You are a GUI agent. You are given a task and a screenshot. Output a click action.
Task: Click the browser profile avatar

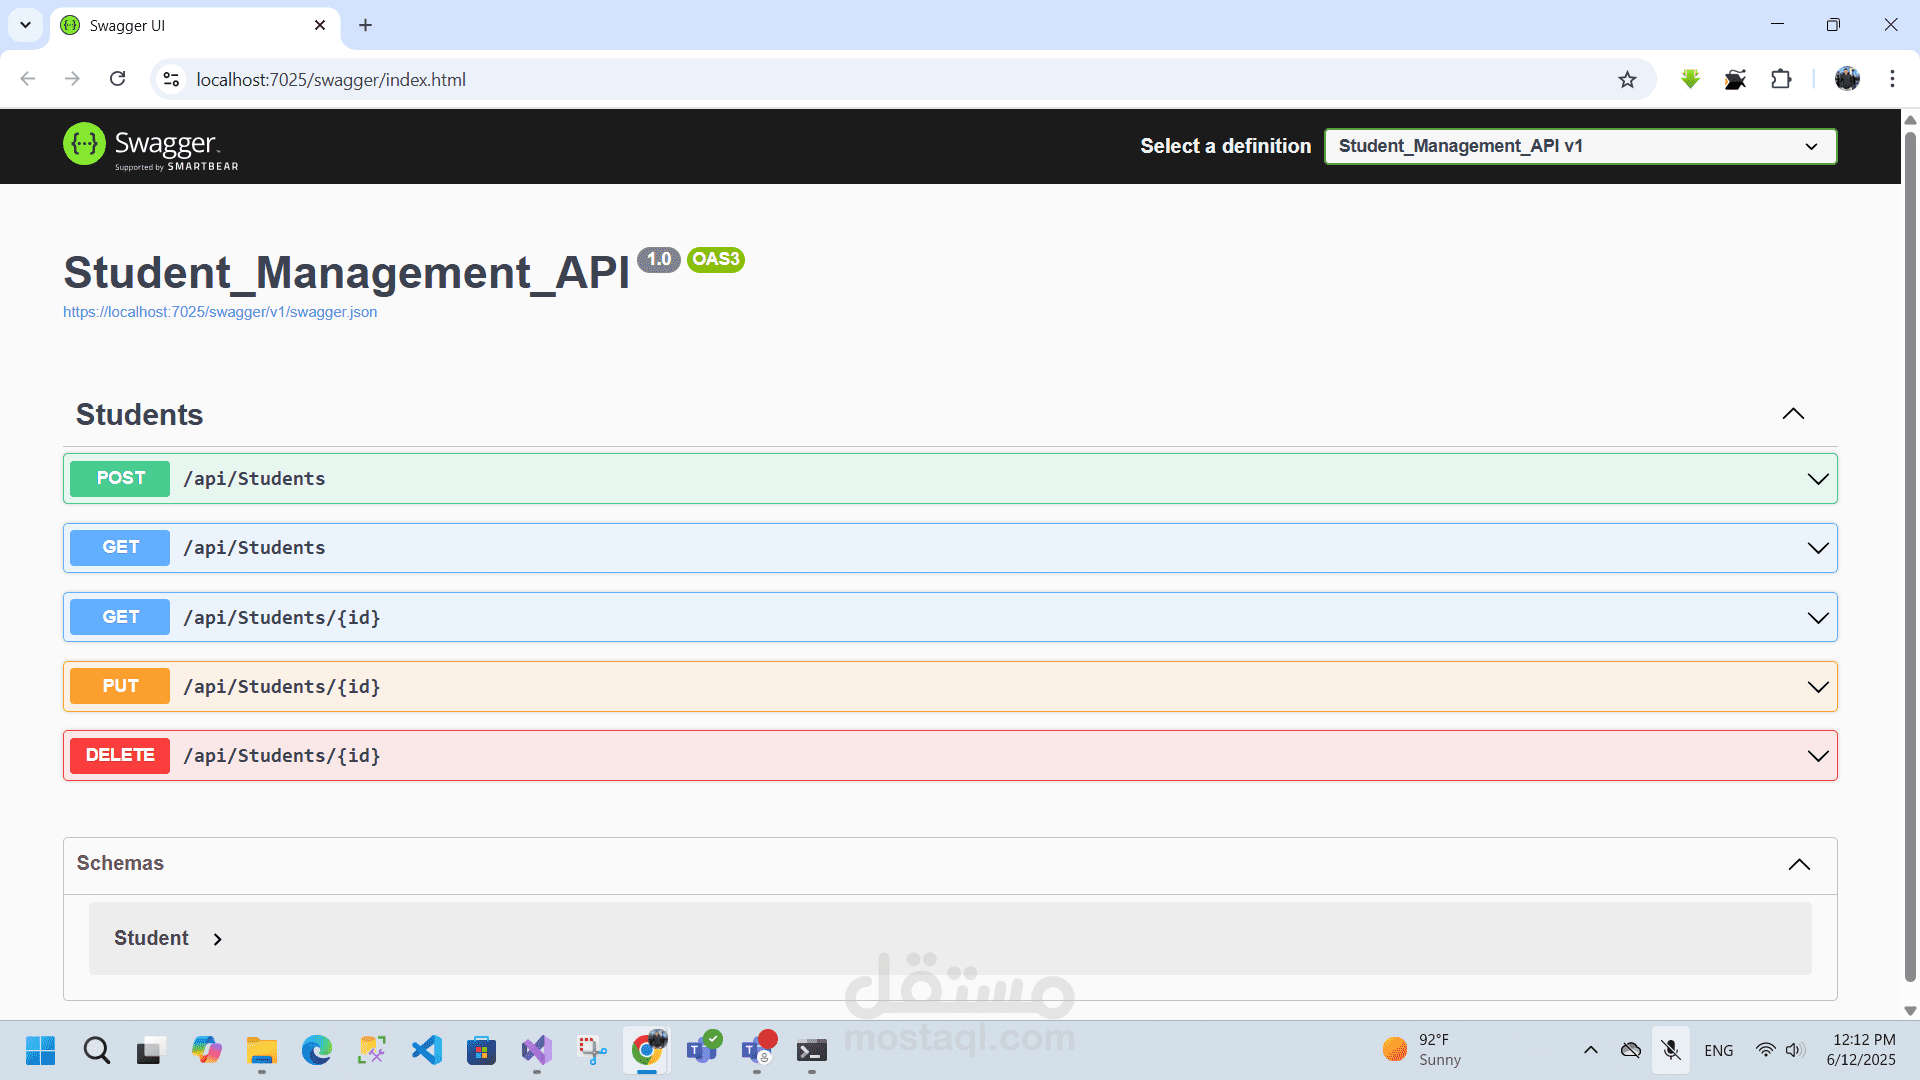1848,79
